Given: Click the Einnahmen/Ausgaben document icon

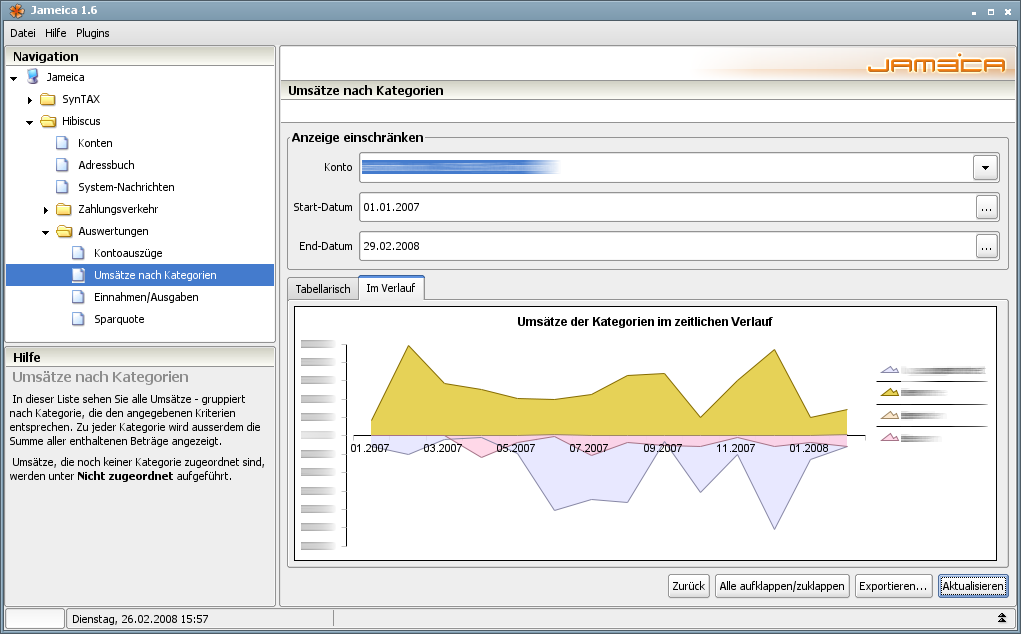Looking at the screenshot, I should coord(78,297).
